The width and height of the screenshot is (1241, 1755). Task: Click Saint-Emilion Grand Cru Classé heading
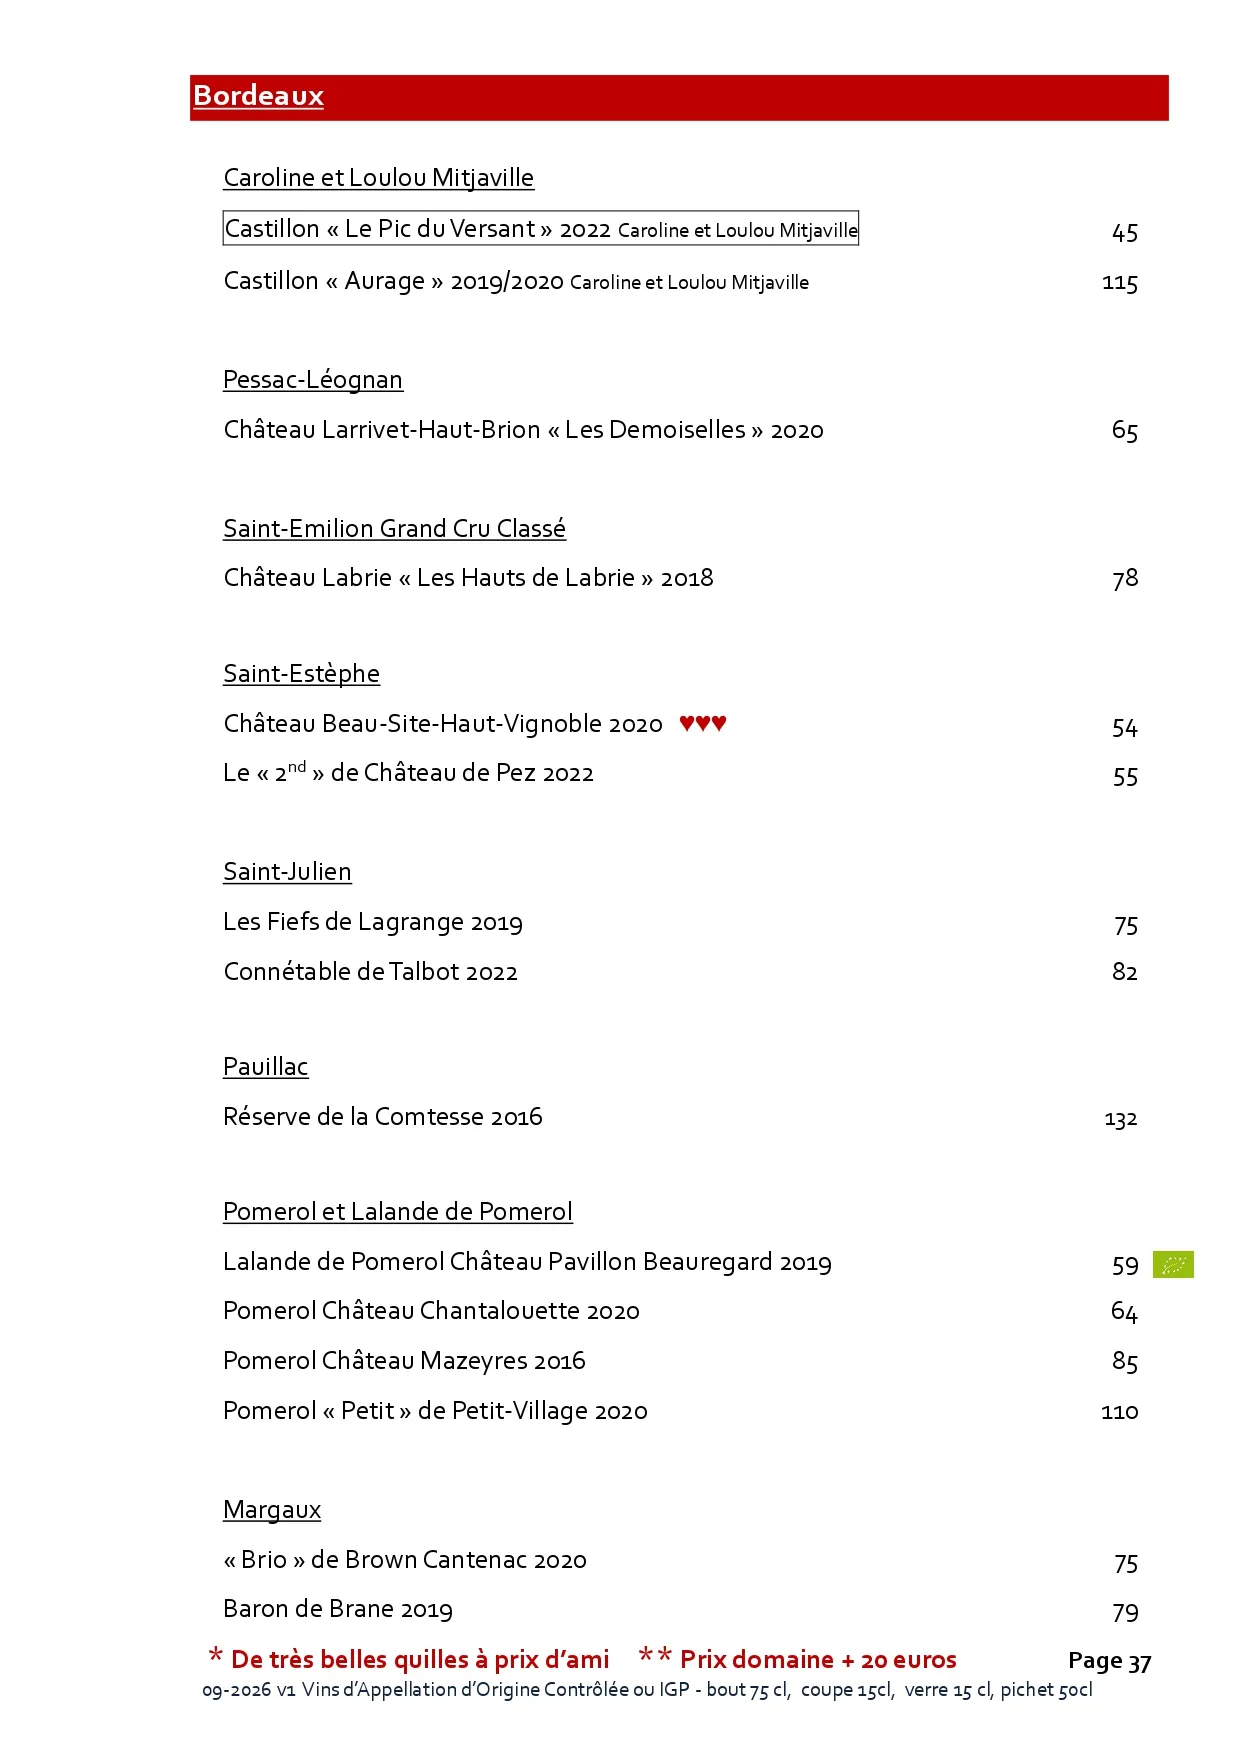point(395,528)
